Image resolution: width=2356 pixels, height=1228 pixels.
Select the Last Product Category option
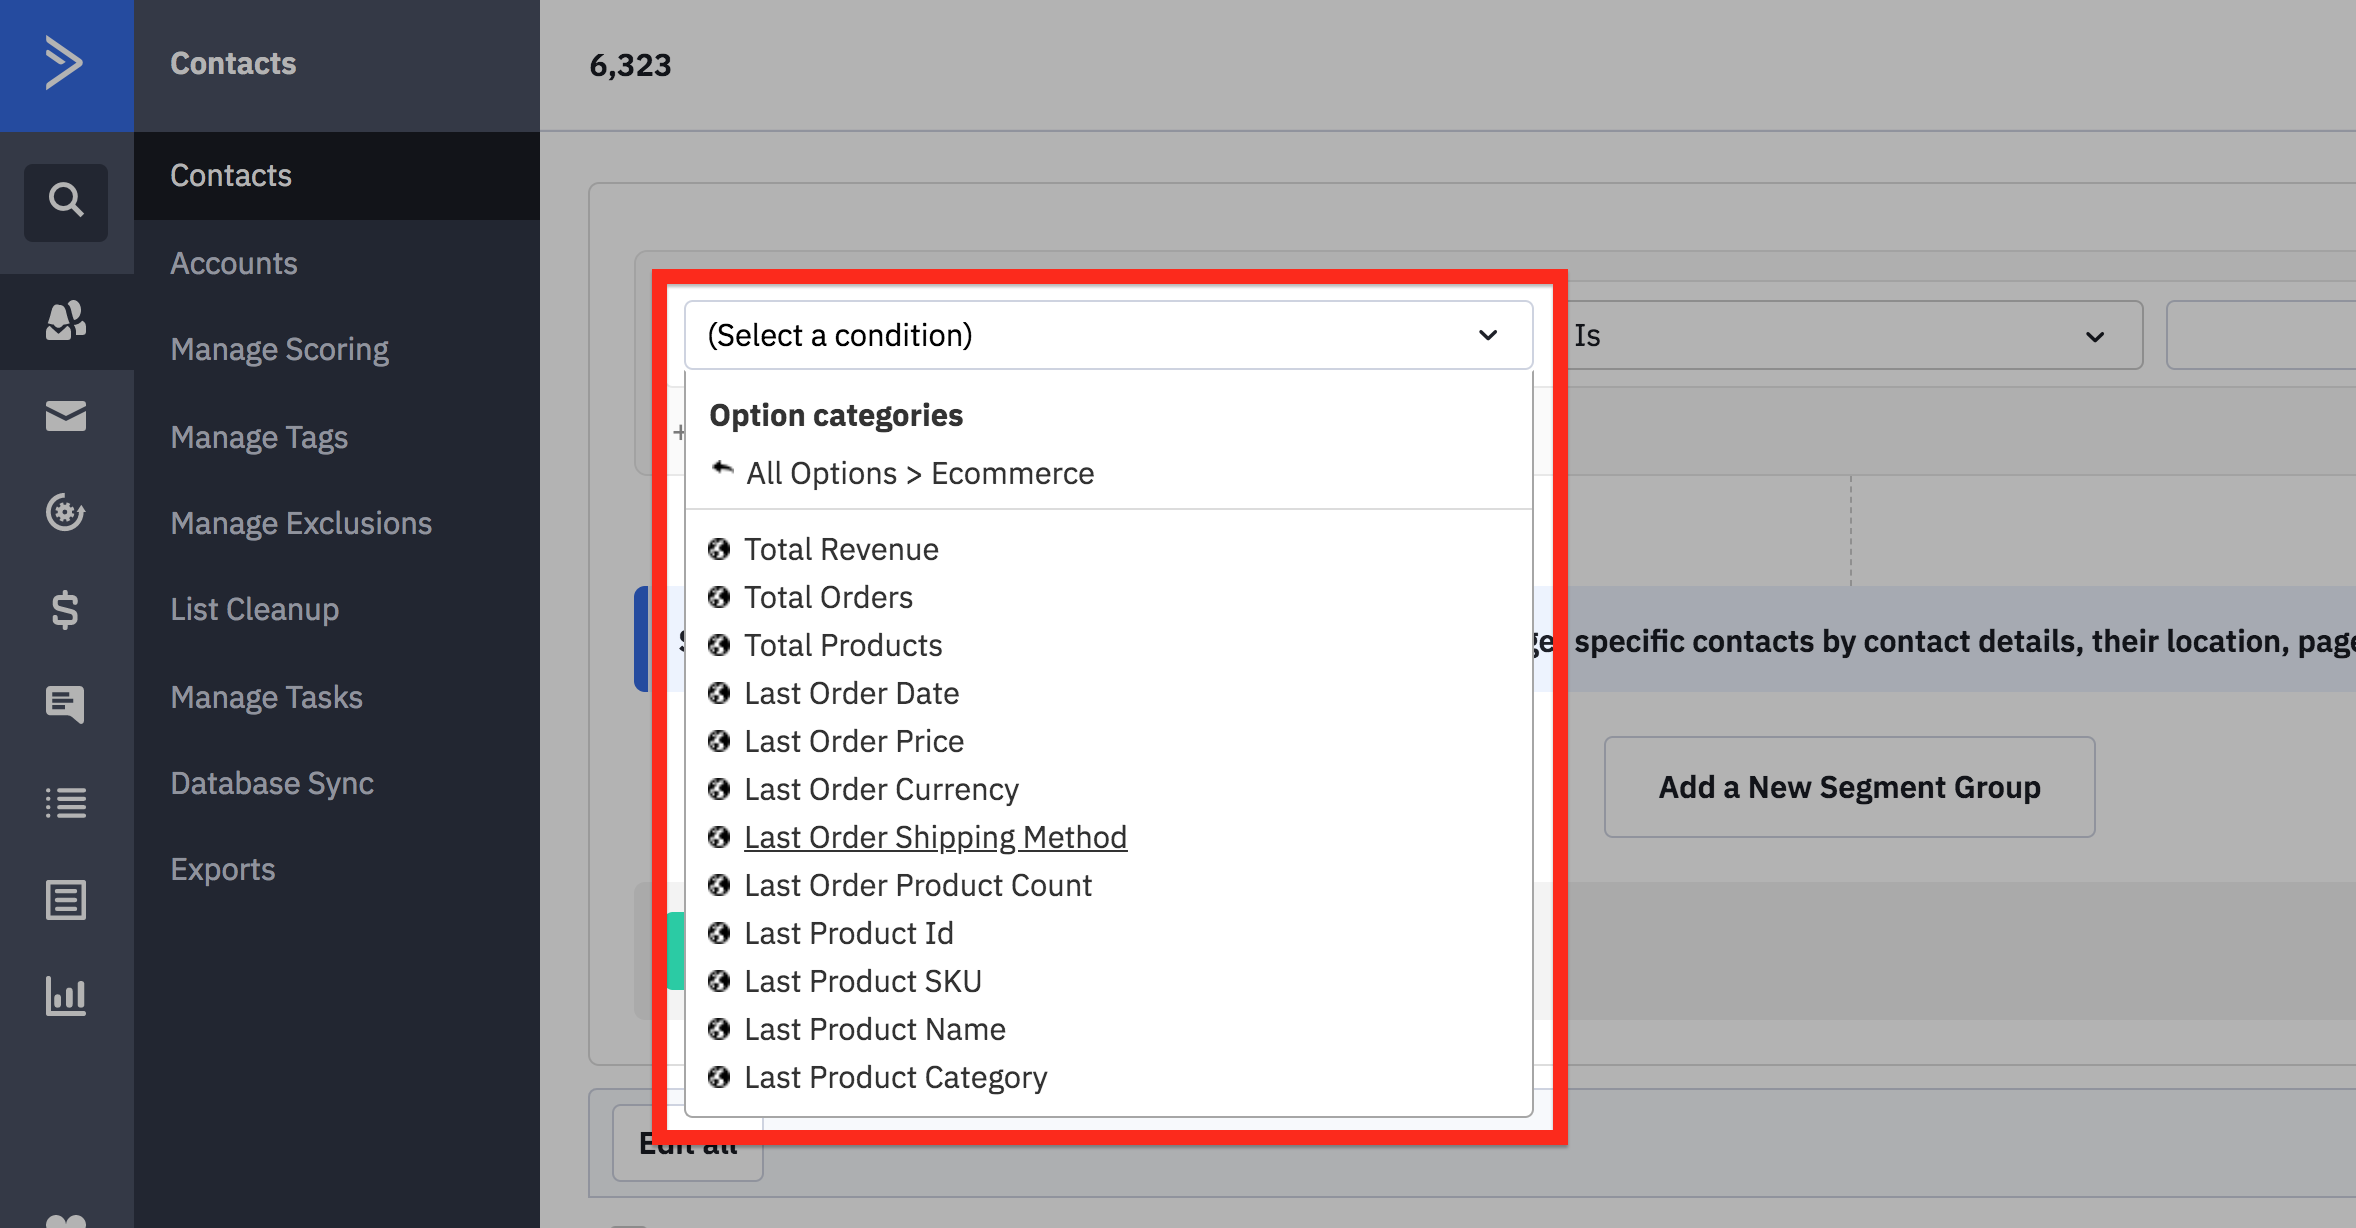click(895, 1077)
